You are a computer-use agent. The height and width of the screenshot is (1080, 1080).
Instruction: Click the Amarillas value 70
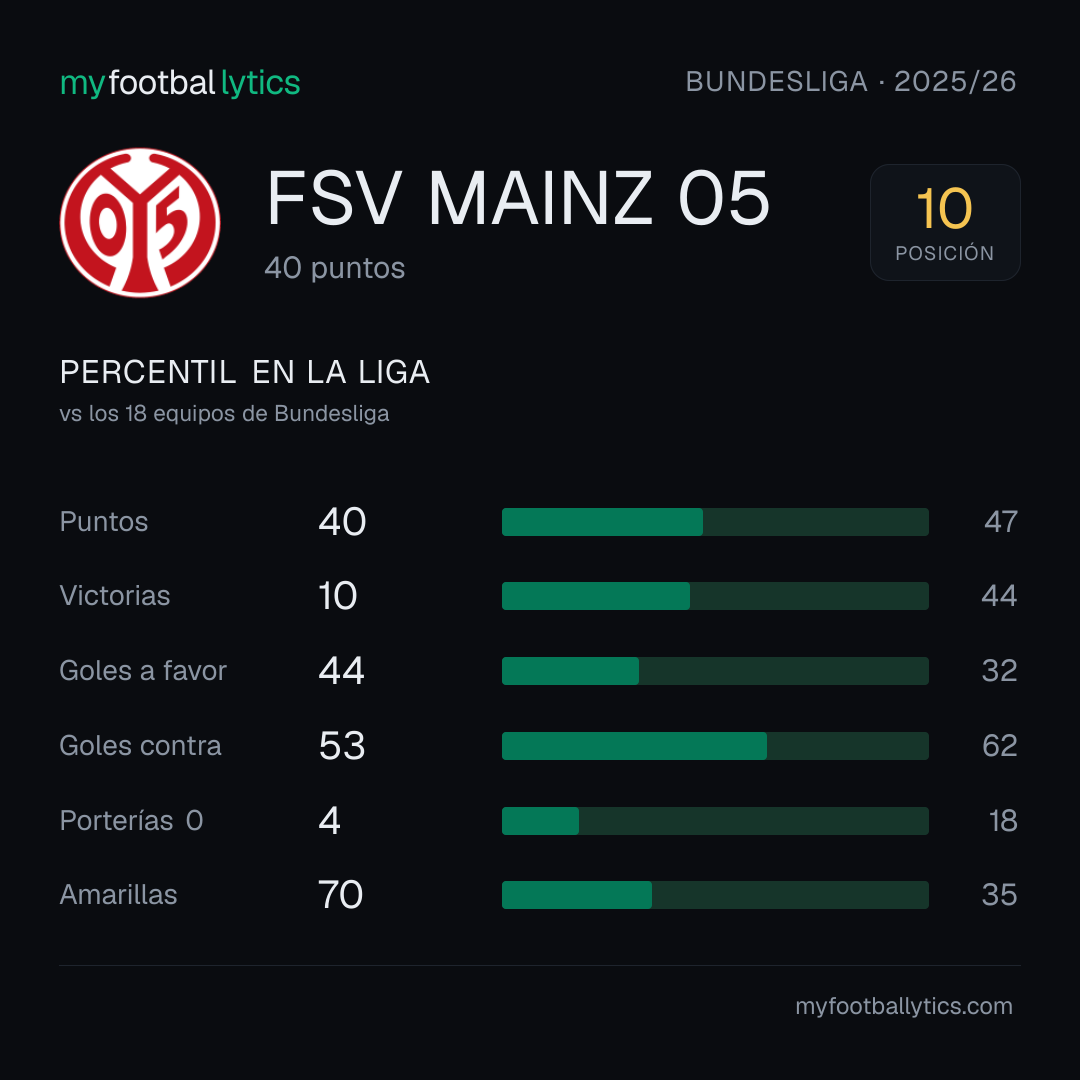(x=340, y=895)
